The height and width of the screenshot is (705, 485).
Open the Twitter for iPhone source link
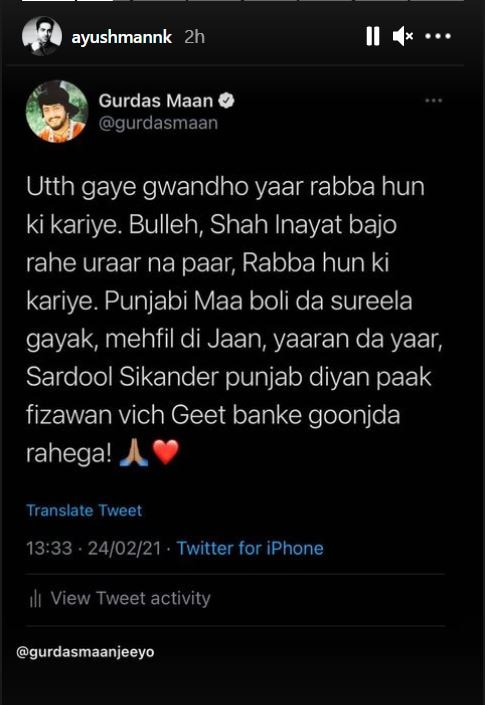pyautogui.click(x=250, y=548)
